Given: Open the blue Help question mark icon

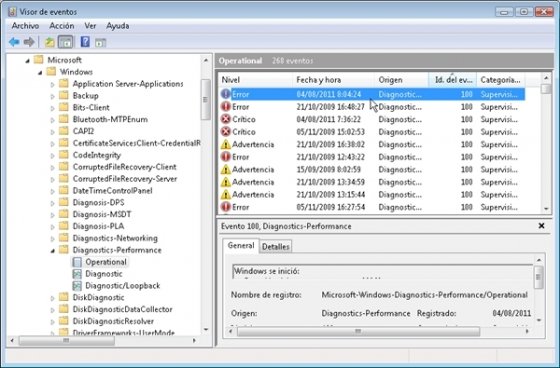Looking at the screenshot, I should tap(85, 42).
